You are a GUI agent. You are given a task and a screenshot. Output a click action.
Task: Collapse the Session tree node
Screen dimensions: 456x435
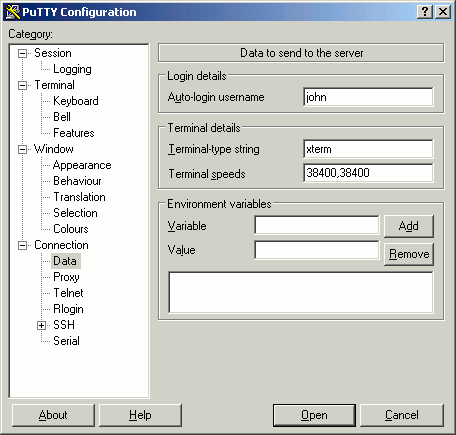pyautogui.click(x=22, y=53)
